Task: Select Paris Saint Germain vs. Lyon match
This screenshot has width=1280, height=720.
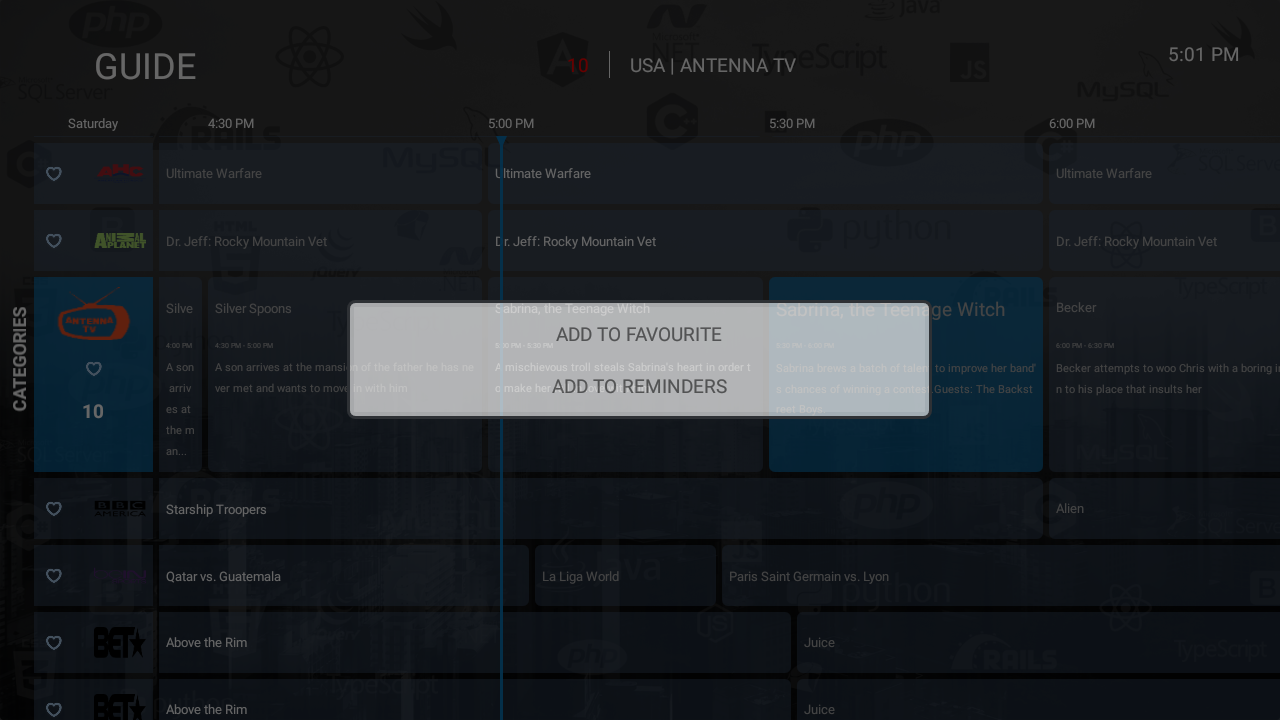Action: click(x=1001, y=576)
